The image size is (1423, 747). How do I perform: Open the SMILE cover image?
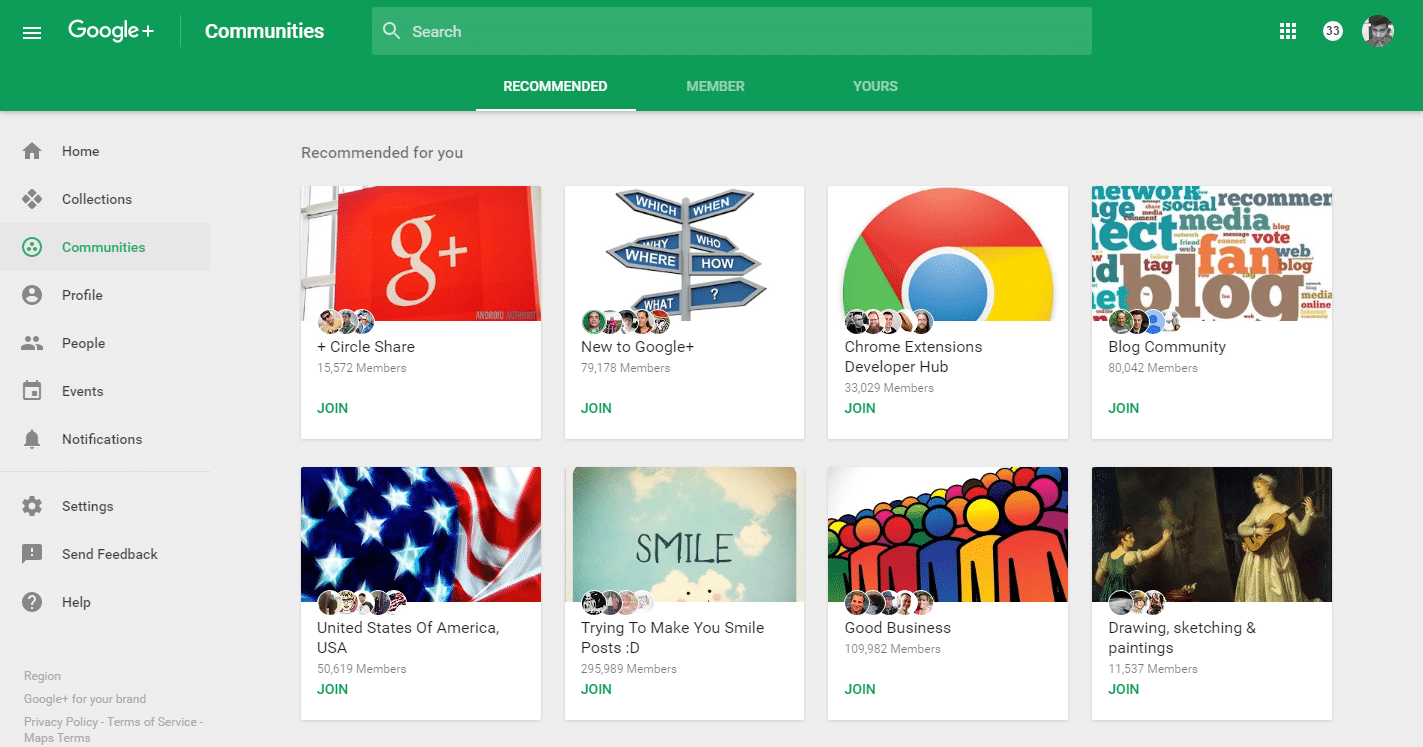685,534
